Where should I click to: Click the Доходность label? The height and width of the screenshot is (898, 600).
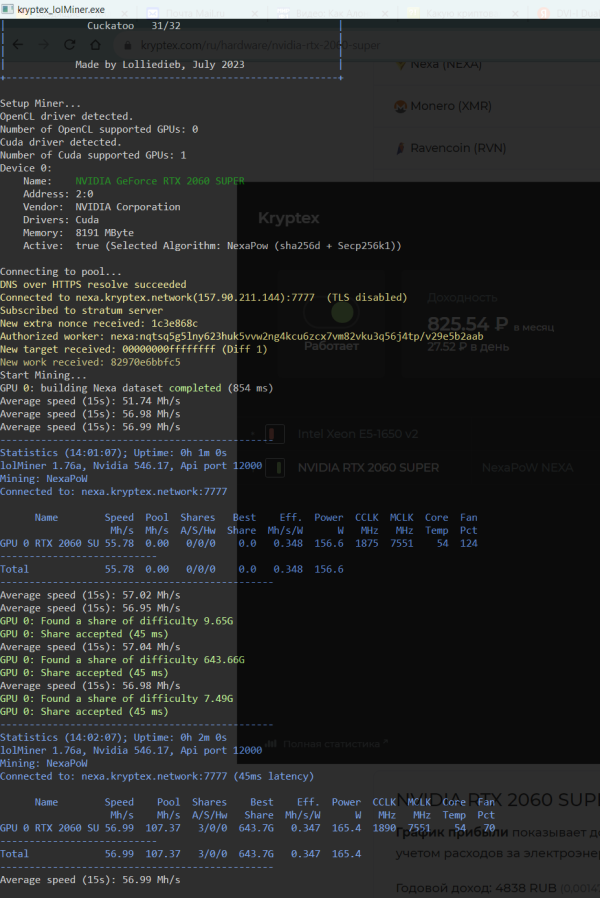pos(462,298)
